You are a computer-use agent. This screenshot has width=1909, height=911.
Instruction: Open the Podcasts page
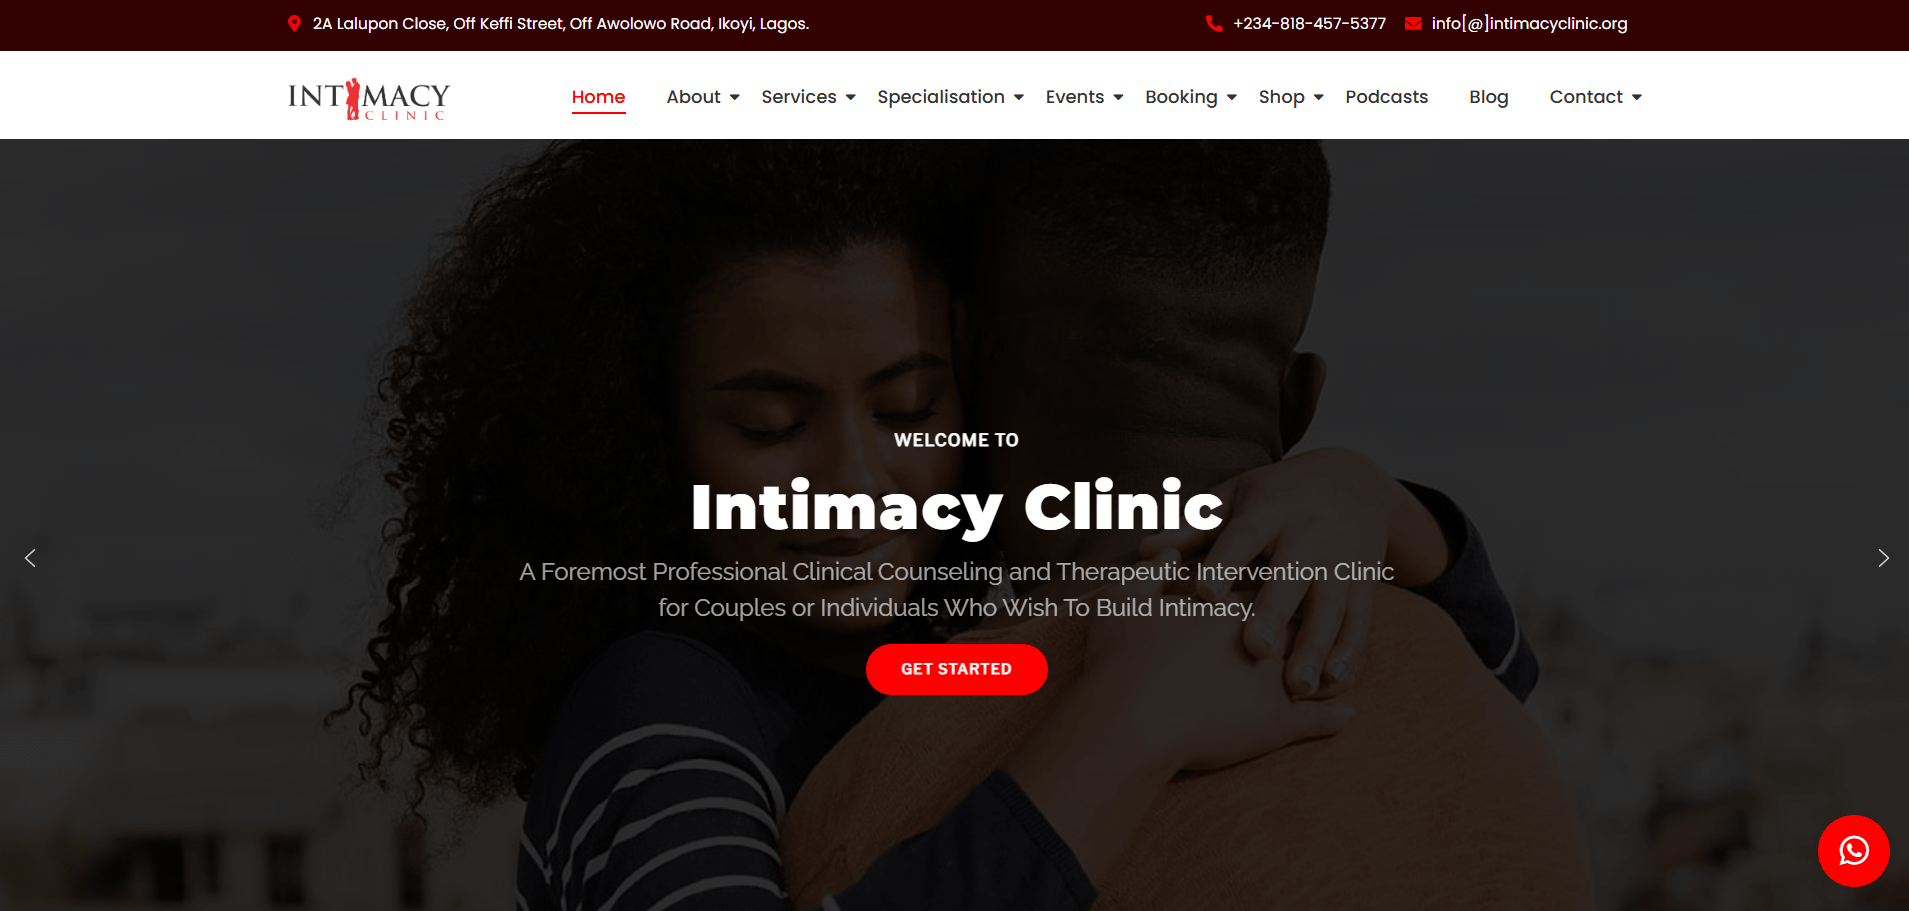1386,97
